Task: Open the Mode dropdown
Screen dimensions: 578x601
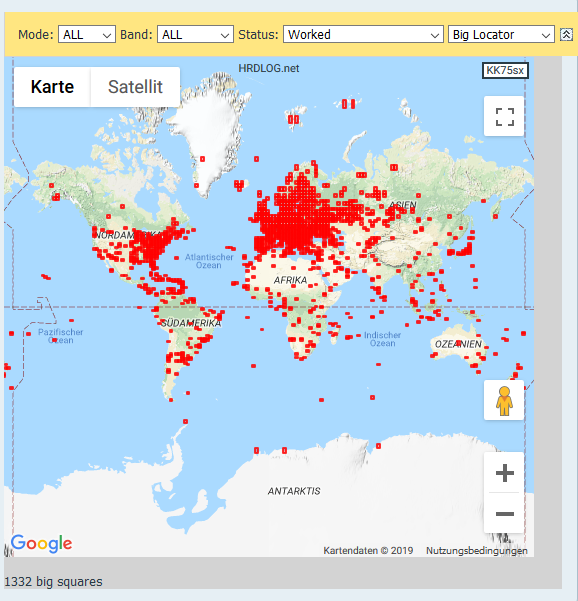Action: coord(87,34)
